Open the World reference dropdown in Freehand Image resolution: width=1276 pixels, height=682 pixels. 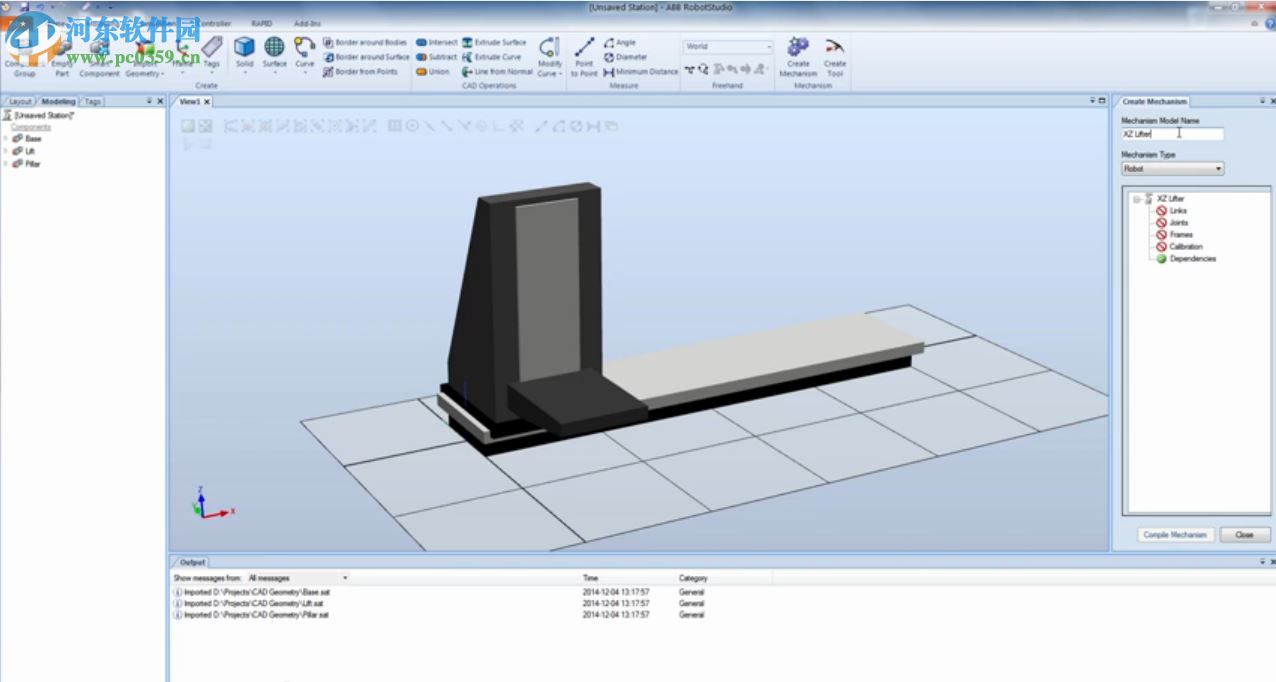[770, 45]
